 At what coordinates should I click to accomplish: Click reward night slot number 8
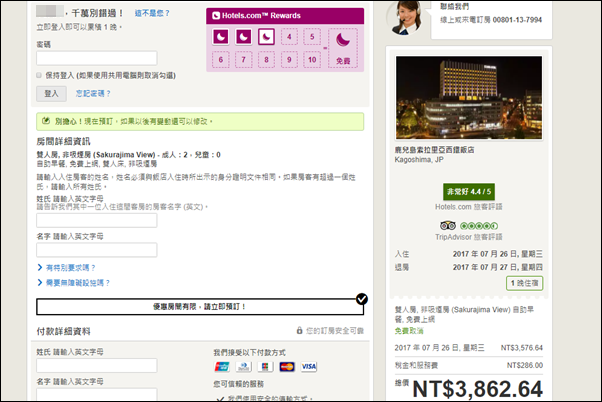click(266, 60)
